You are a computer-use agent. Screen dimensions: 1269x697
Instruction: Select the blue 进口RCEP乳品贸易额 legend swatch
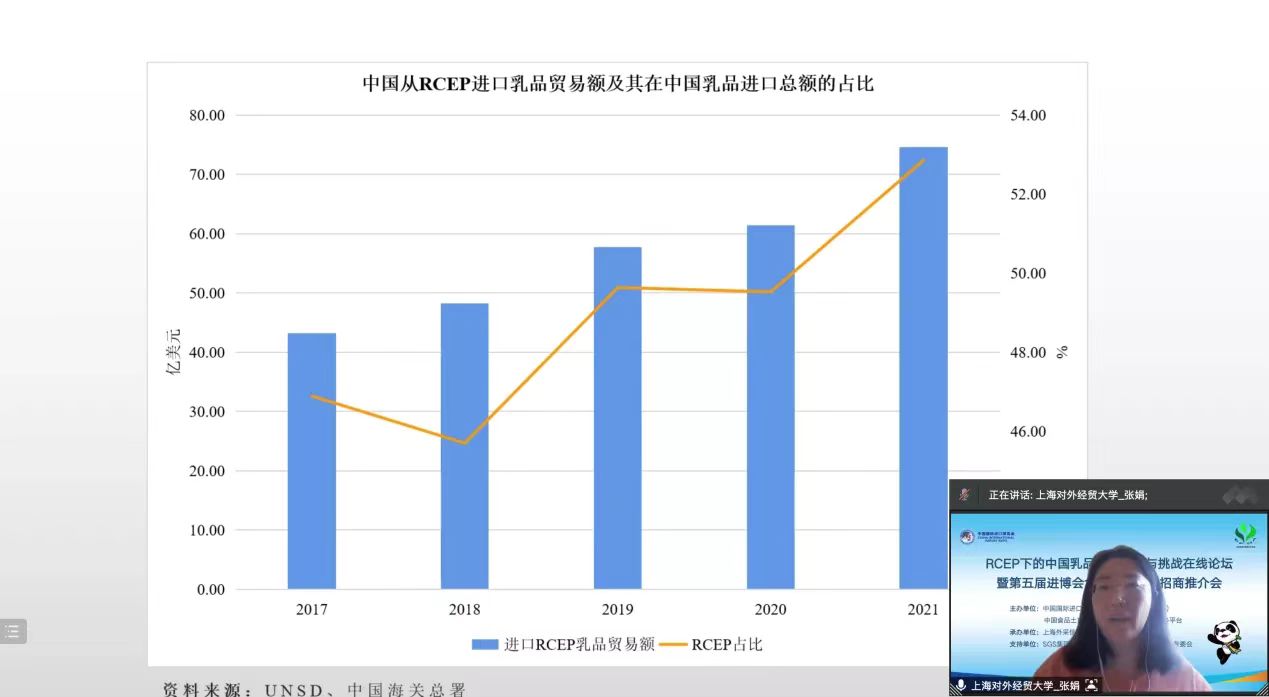(x=485, y=645)
